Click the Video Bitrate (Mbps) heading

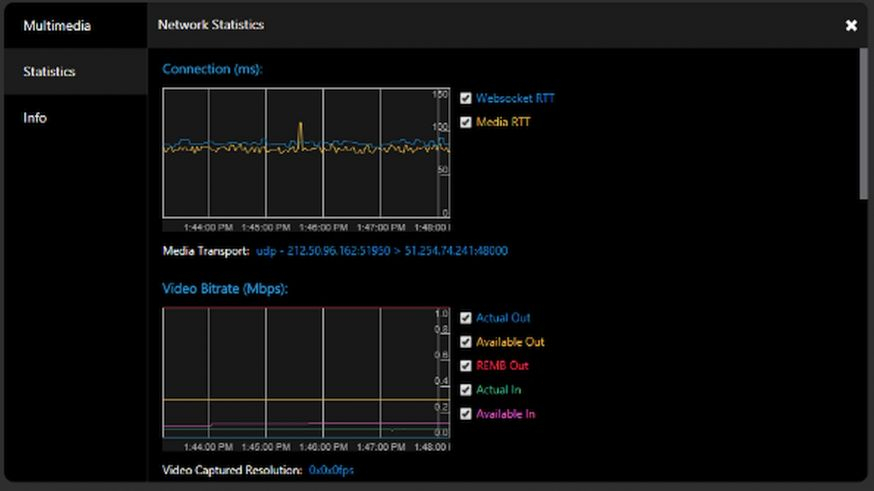point(225,289)
